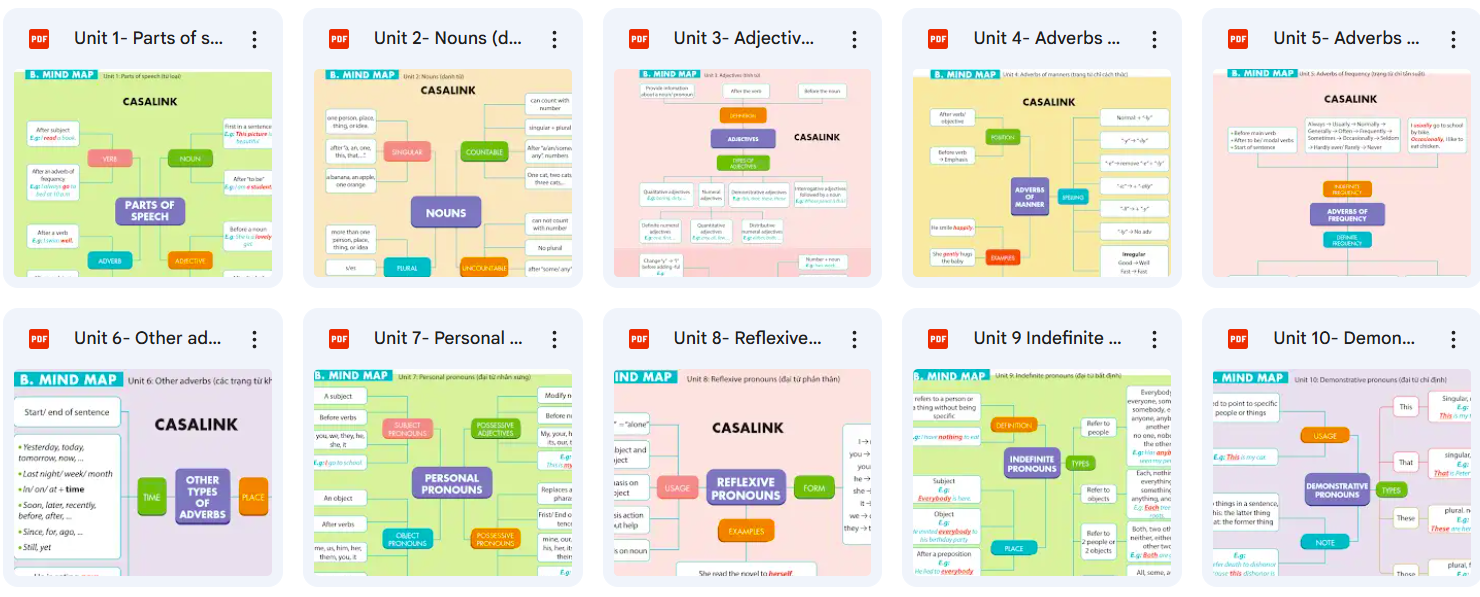Click the Unit 10 Demonstrative file title
Screen dimensions: 1480x597
(1344, 339)
